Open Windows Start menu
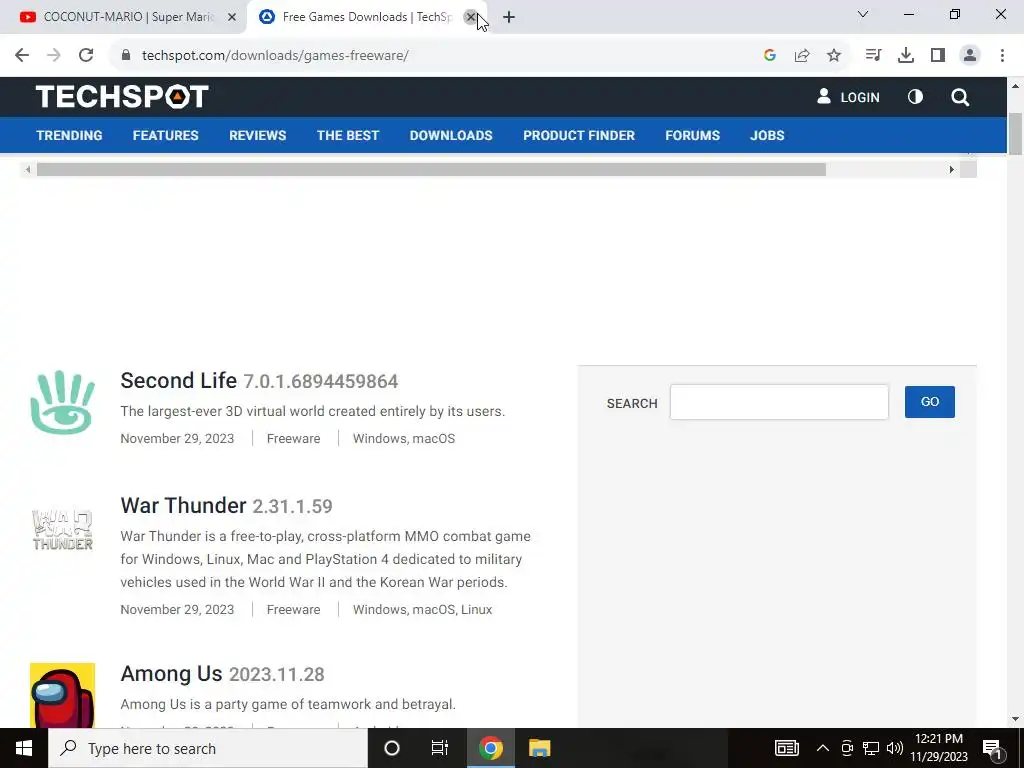The width and height of the screenshot is (1024, 768). [24, 748]
